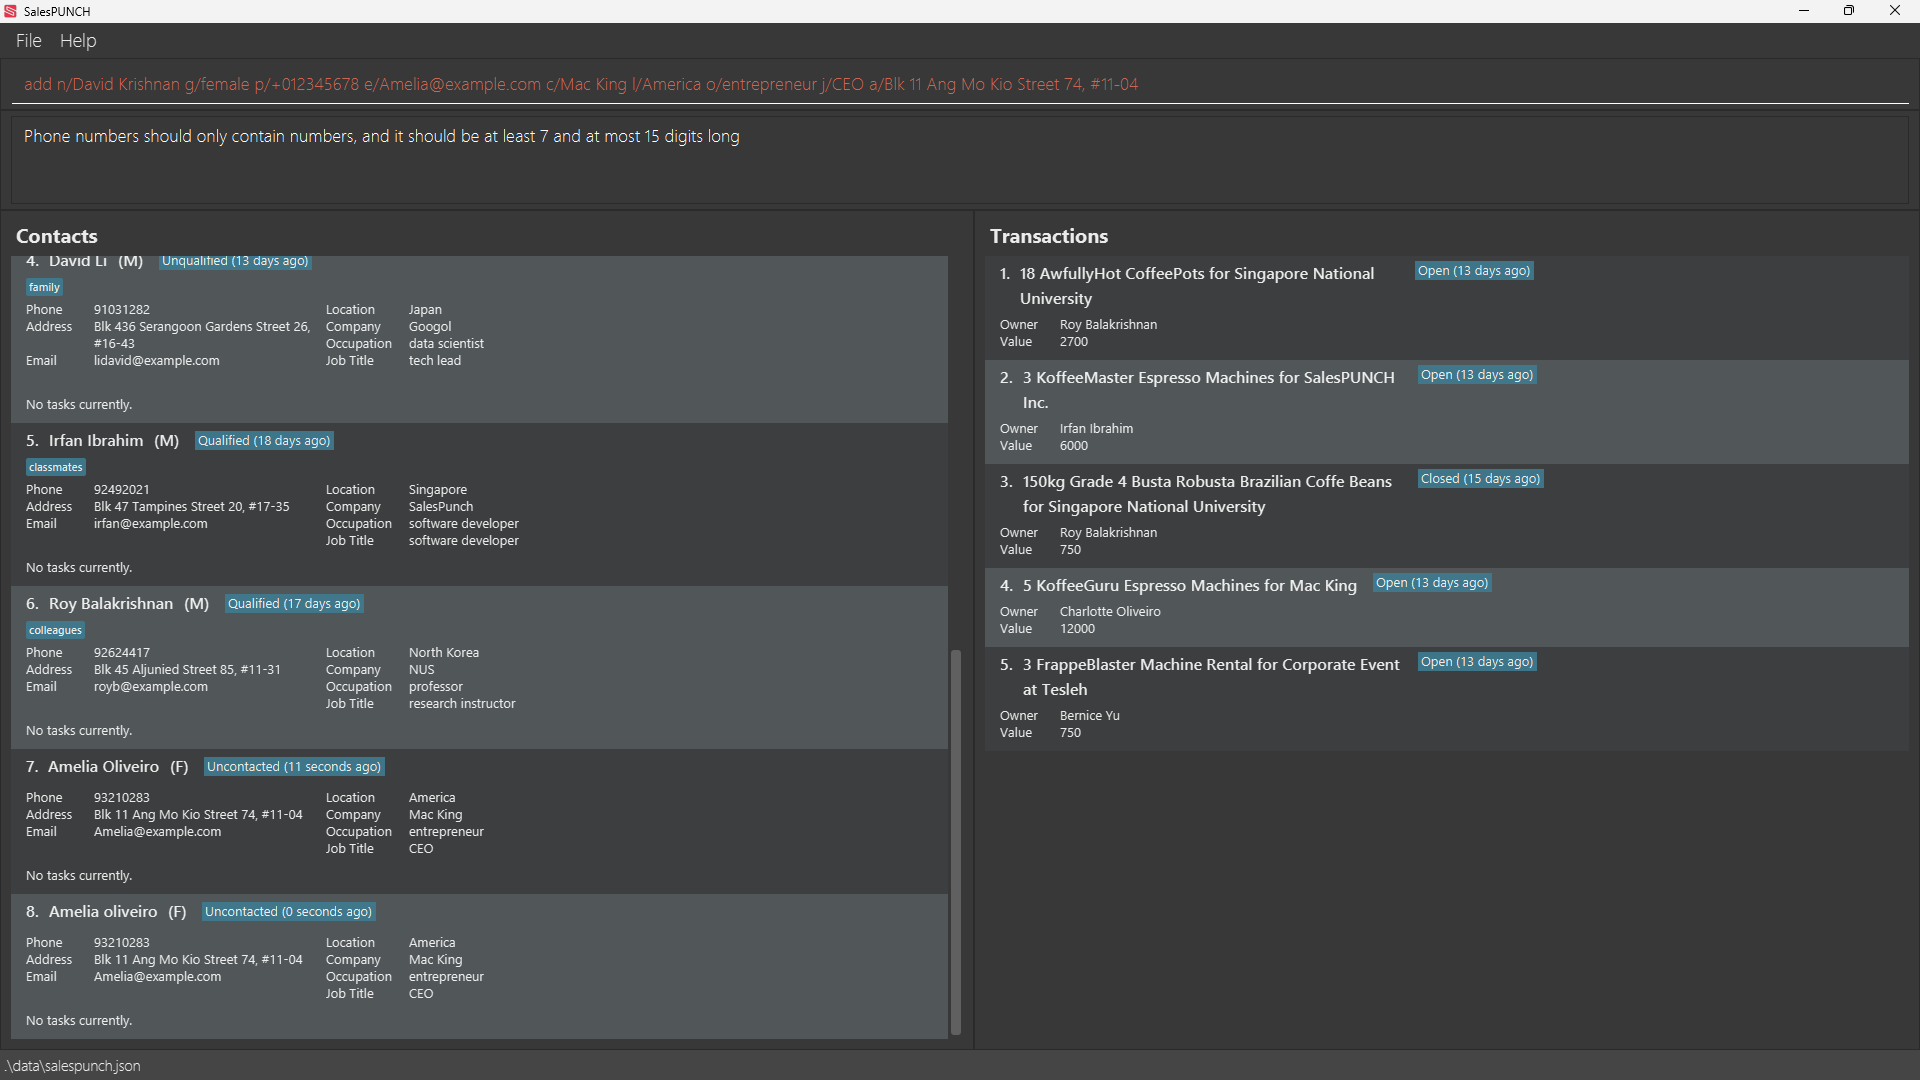Click the SalesPUNCH app icon in title bar

point(10,11)
